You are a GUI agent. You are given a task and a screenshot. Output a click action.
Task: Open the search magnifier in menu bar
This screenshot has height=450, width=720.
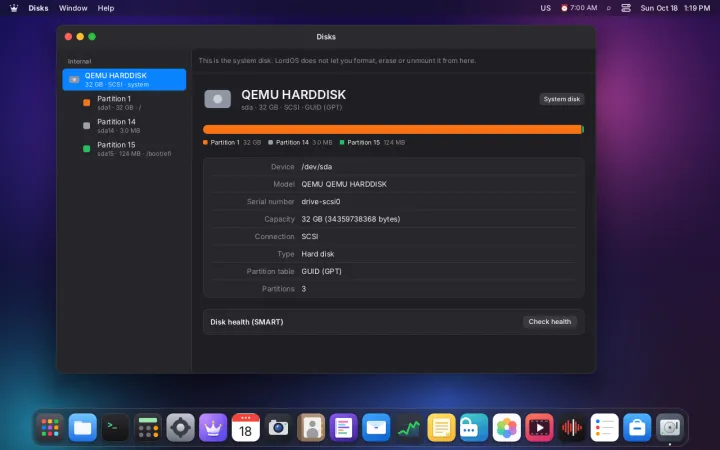(609, 8)
